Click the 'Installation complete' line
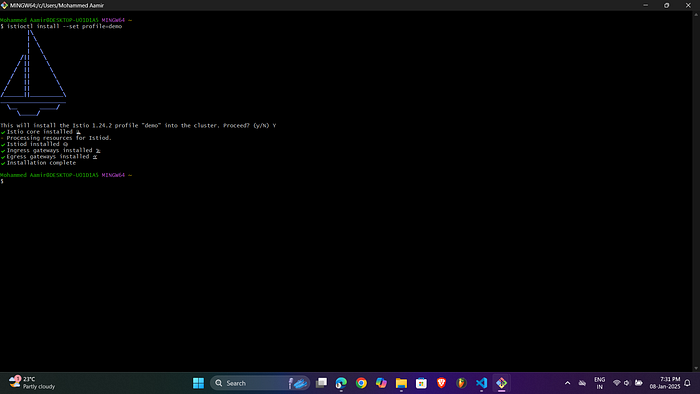The image size is (700, 394). tap(38, 163)
